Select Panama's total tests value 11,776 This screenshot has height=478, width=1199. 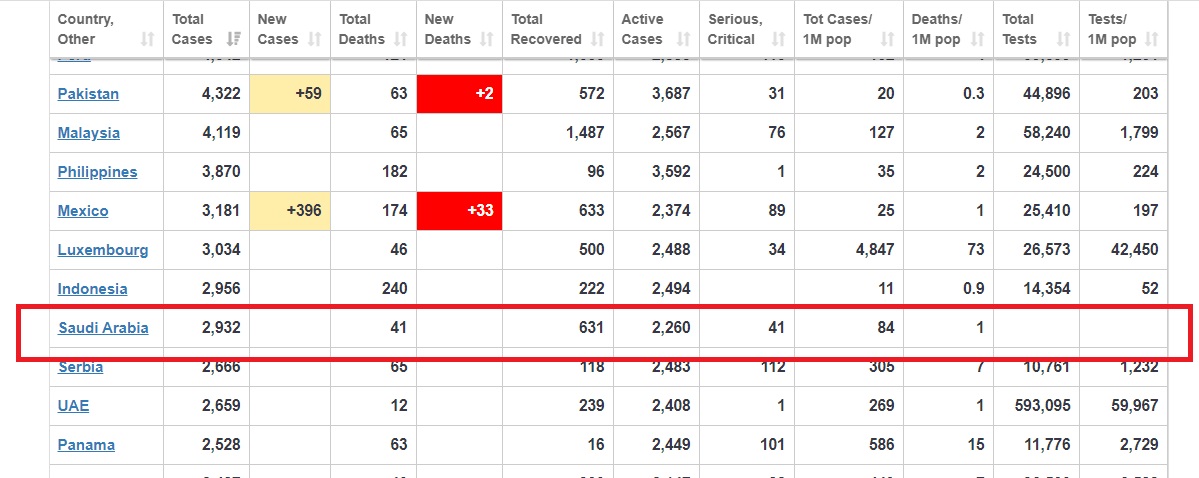point(1045,445)
